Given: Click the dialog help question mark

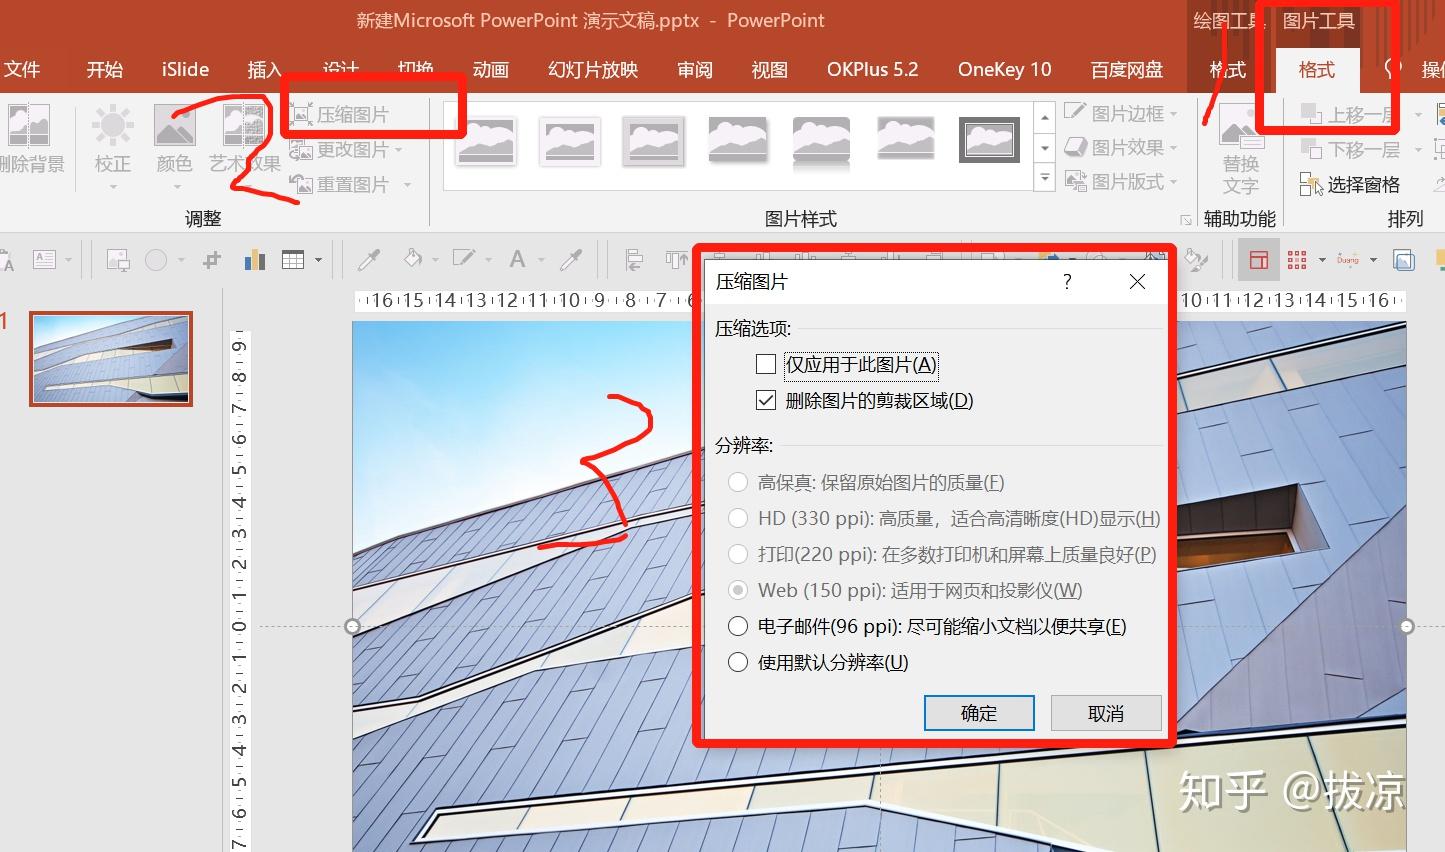Looking at the screenshot, I should pos(1067,282).
